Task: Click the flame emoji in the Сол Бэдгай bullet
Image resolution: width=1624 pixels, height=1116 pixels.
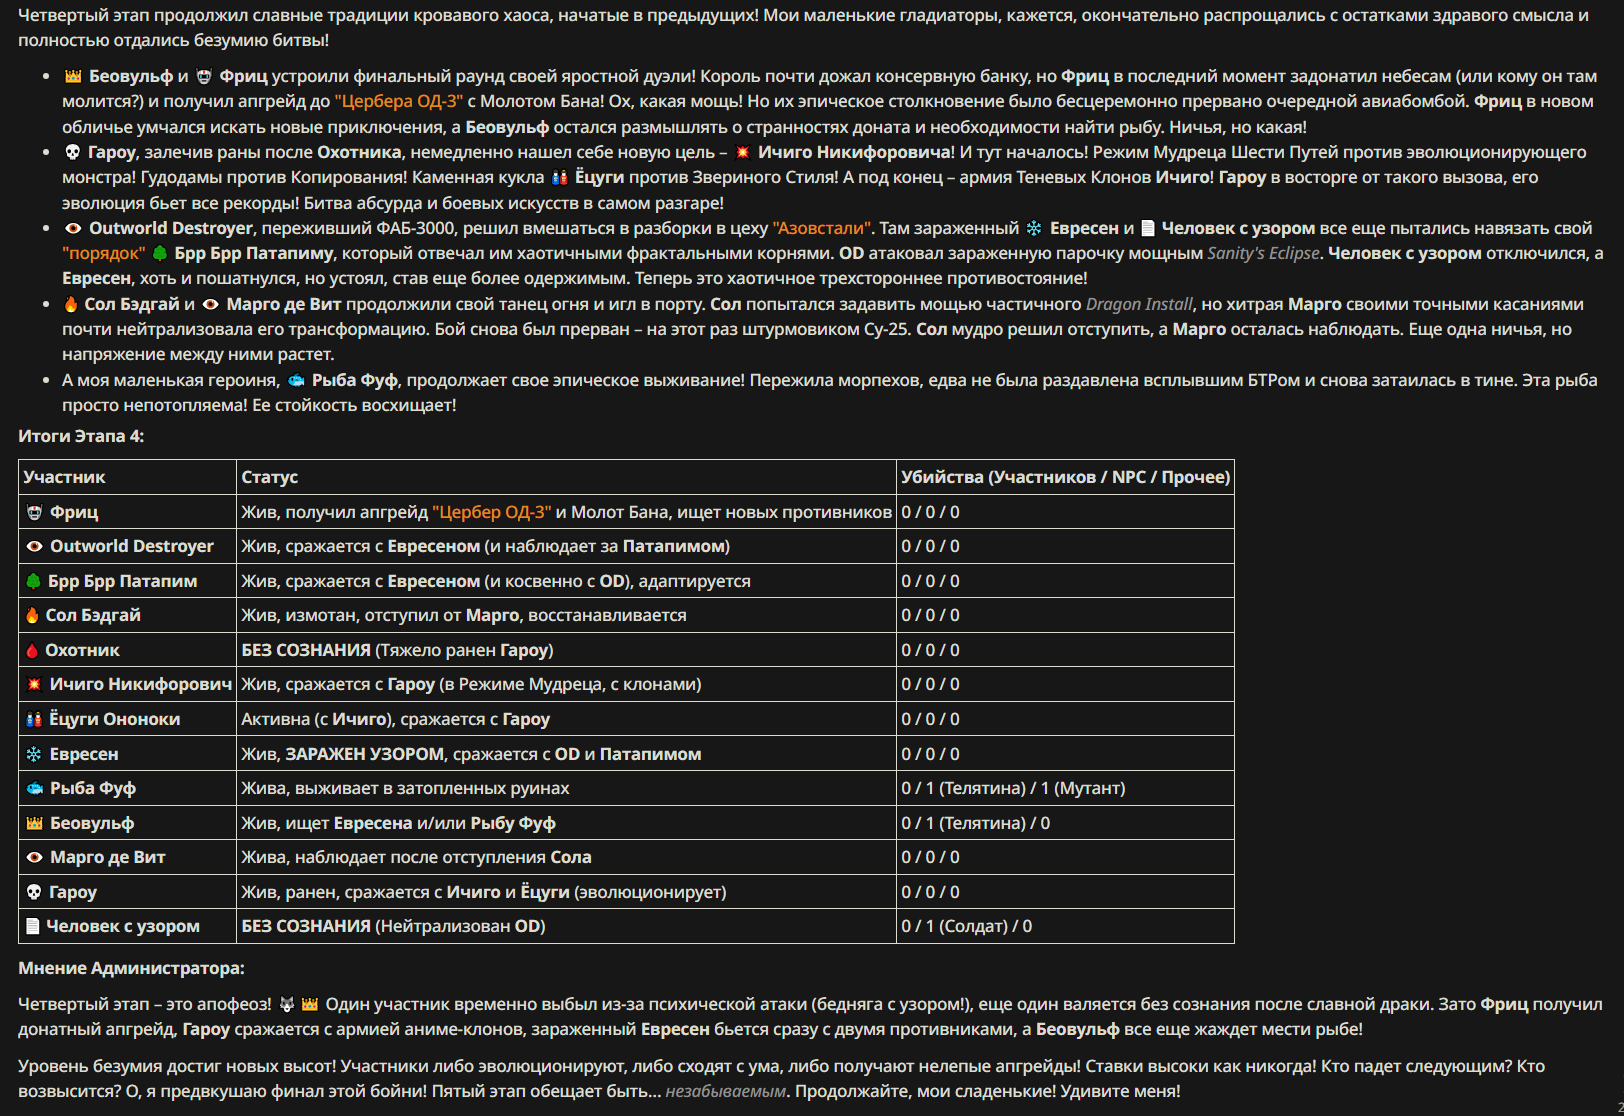Action: point(71,304)
